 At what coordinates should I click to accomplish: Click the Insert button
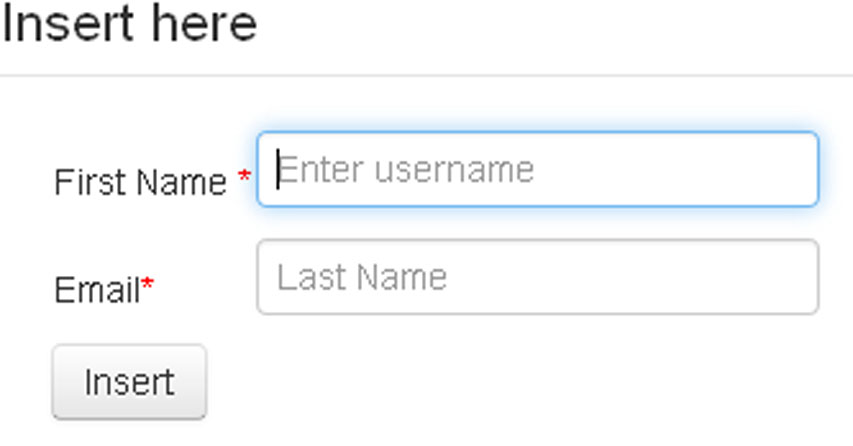pyautogui.click(x=129, y=382)
